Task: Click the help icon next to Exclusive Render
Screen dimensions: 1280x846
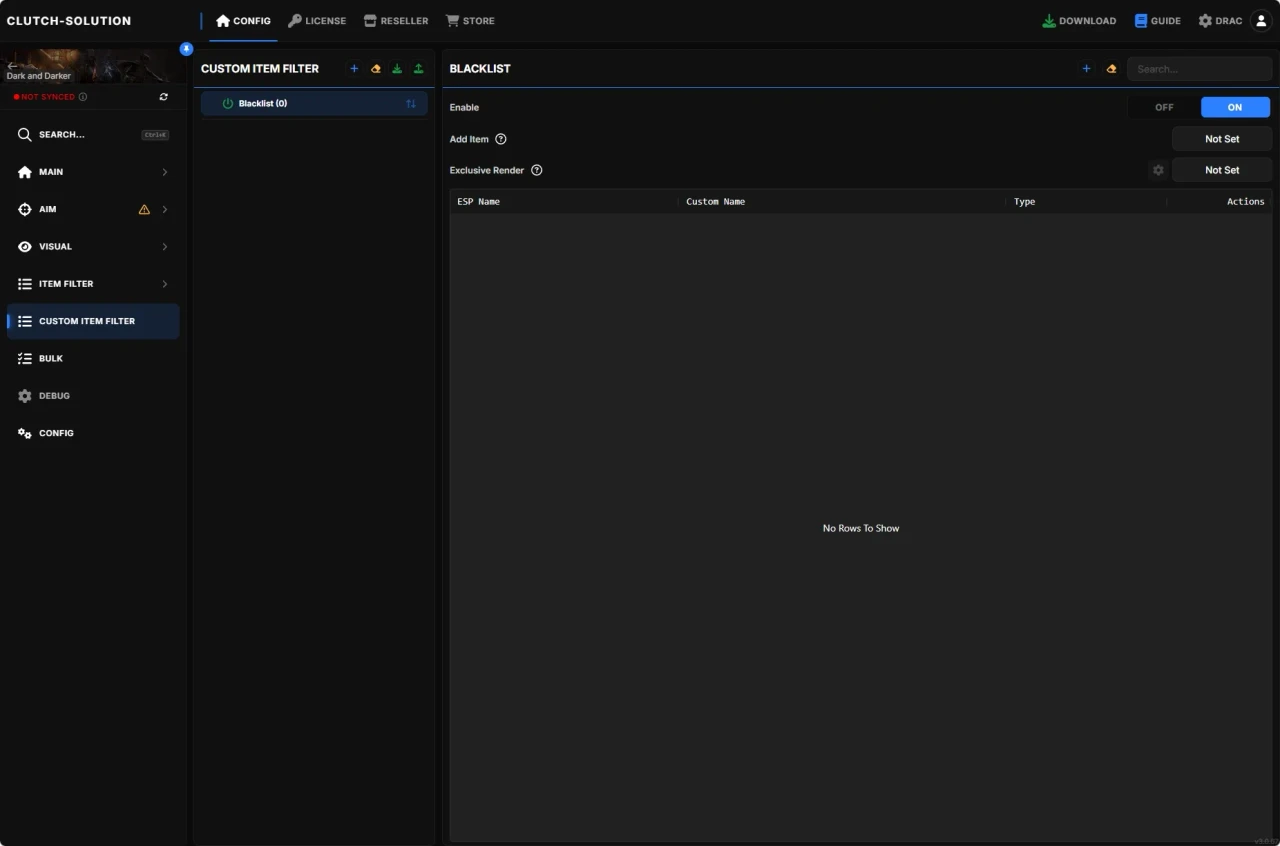Action: click(x=537, y=170)
